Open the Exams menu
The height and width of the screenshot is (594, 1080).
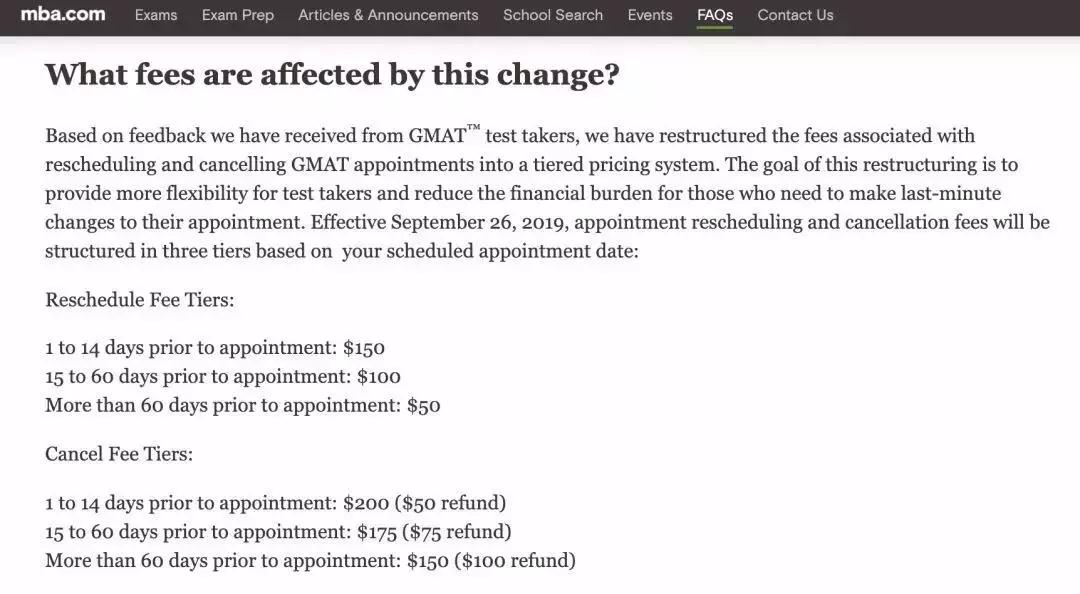tap(156, 15)
